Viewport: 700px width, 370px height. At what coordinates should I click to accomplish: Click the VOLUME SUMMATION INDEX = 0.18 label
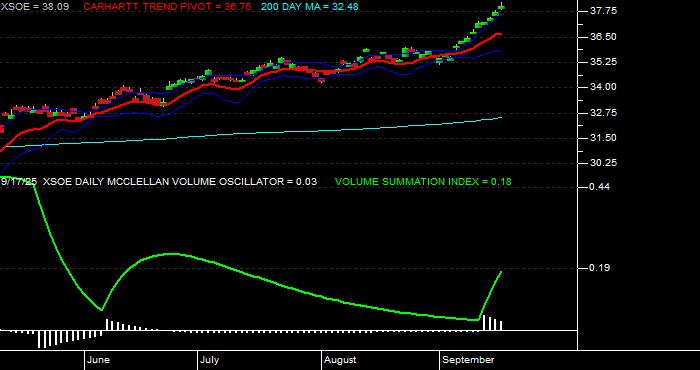pyautogui.click(x=423, y=182)
